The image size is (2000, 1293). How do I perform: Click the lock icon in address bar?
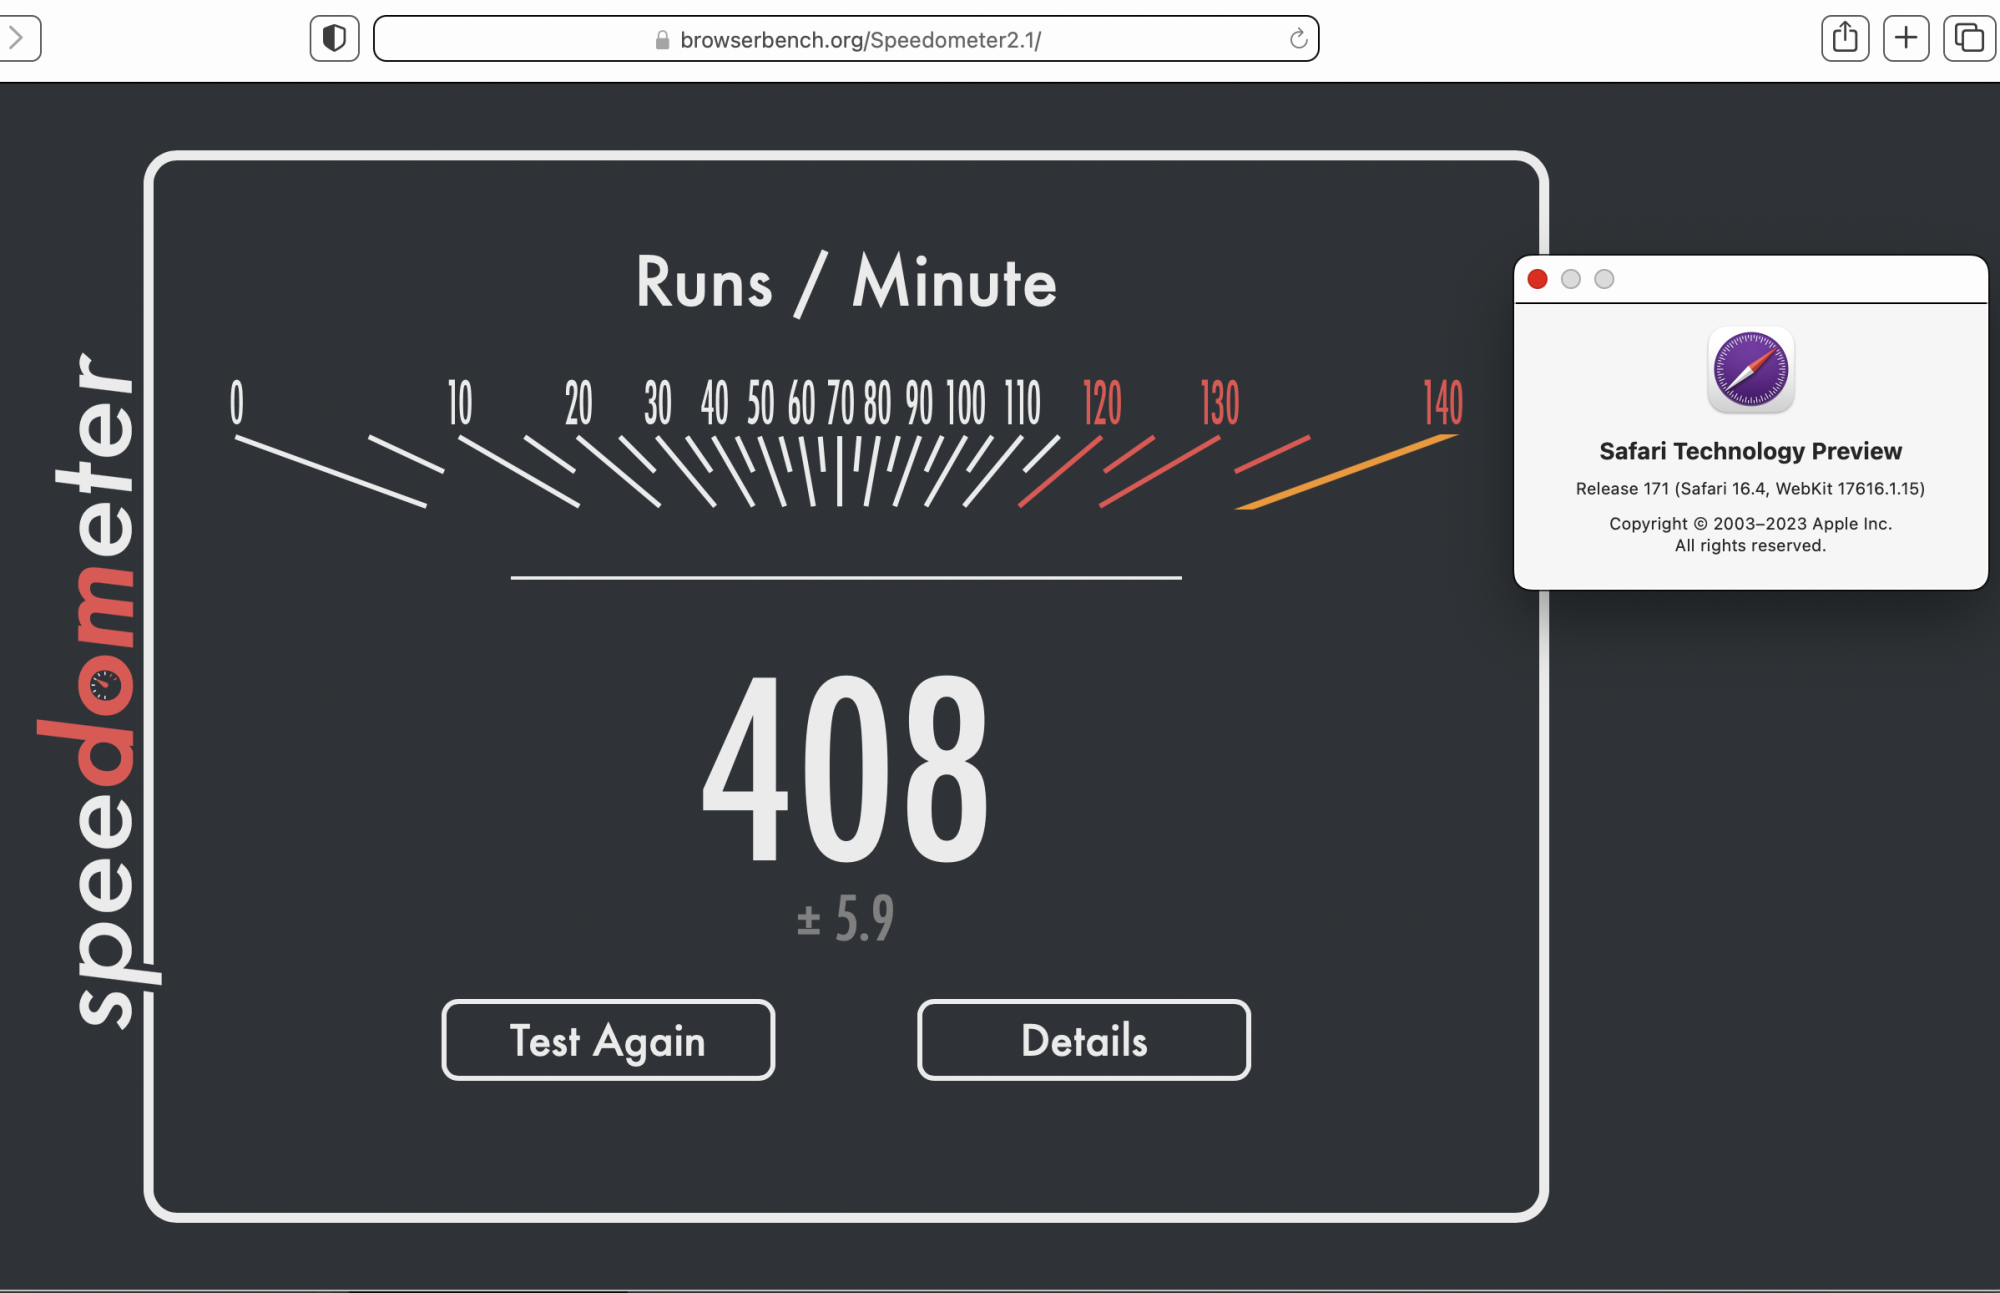662,40
